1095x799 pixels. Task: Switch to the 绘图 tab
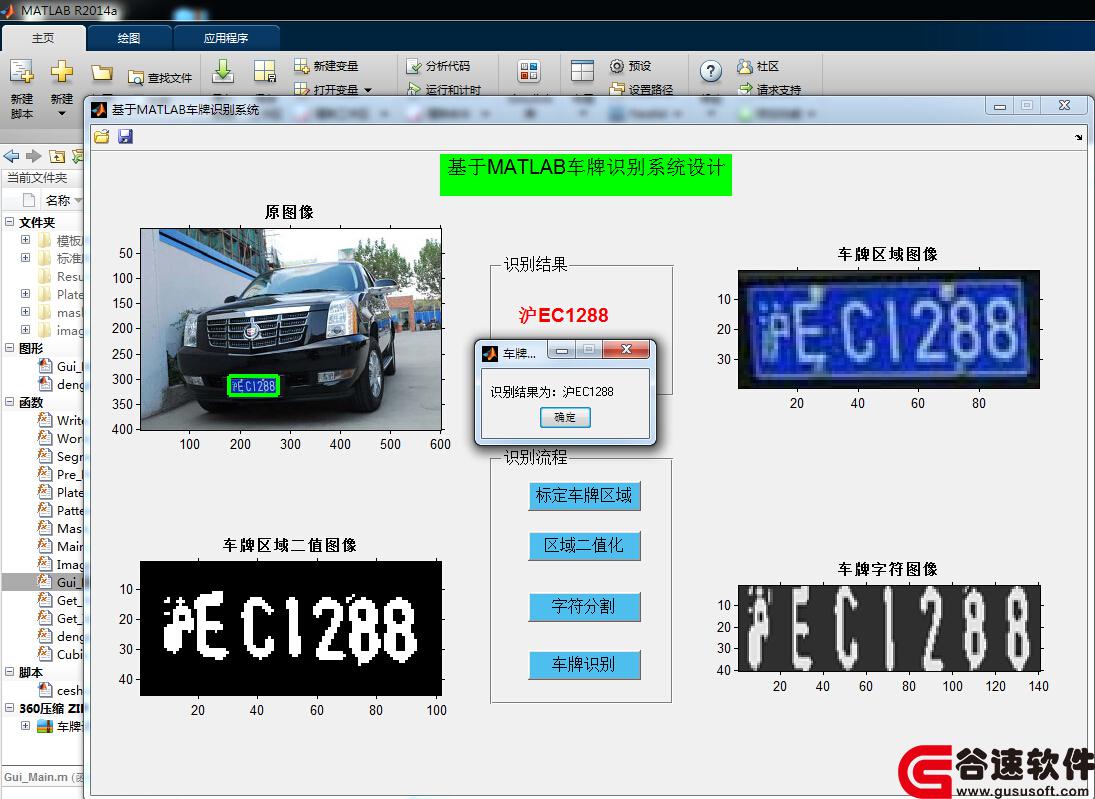tap(129, 38)
